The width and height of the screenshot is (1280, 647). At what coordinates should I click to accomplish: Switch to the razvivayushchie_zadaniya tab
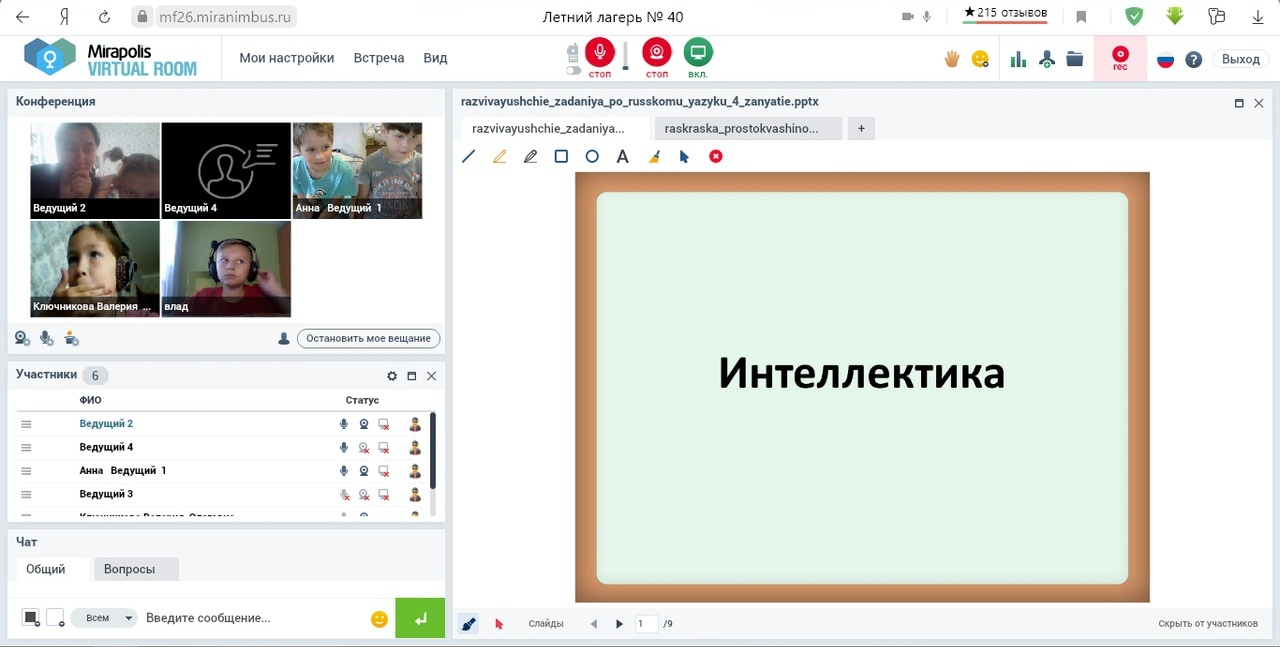(x=555, y=128)
